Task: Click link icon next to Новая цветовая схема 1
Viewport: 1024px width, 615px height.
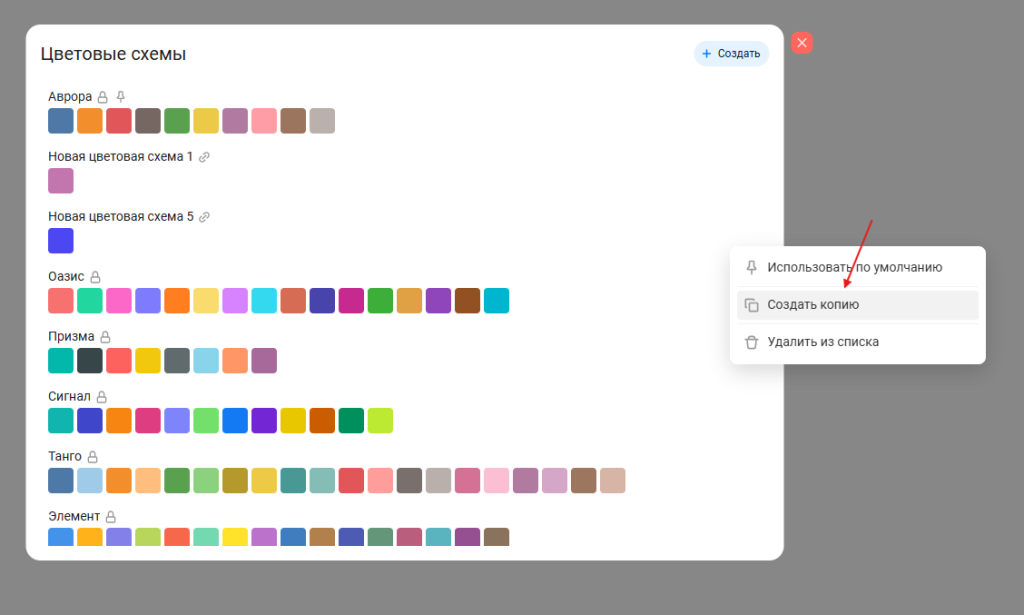Action: tap(204, 157)
